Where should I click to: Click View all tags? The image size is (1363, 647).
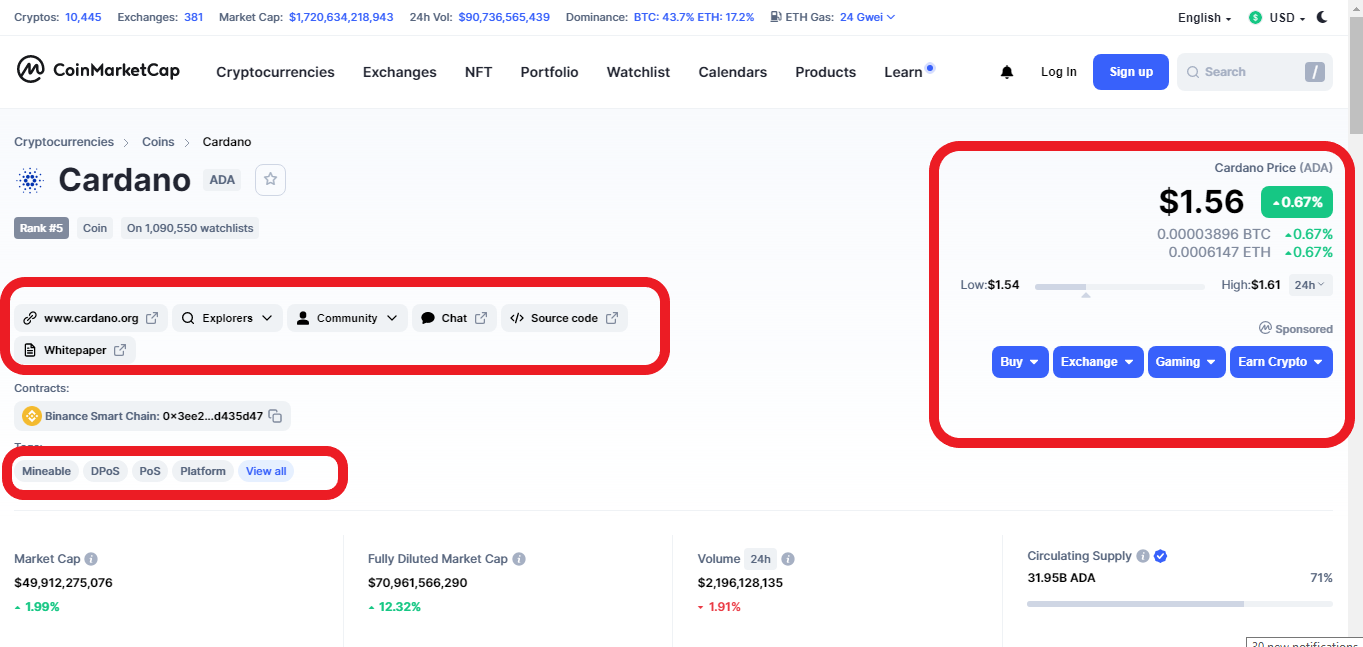pos(266,471)
